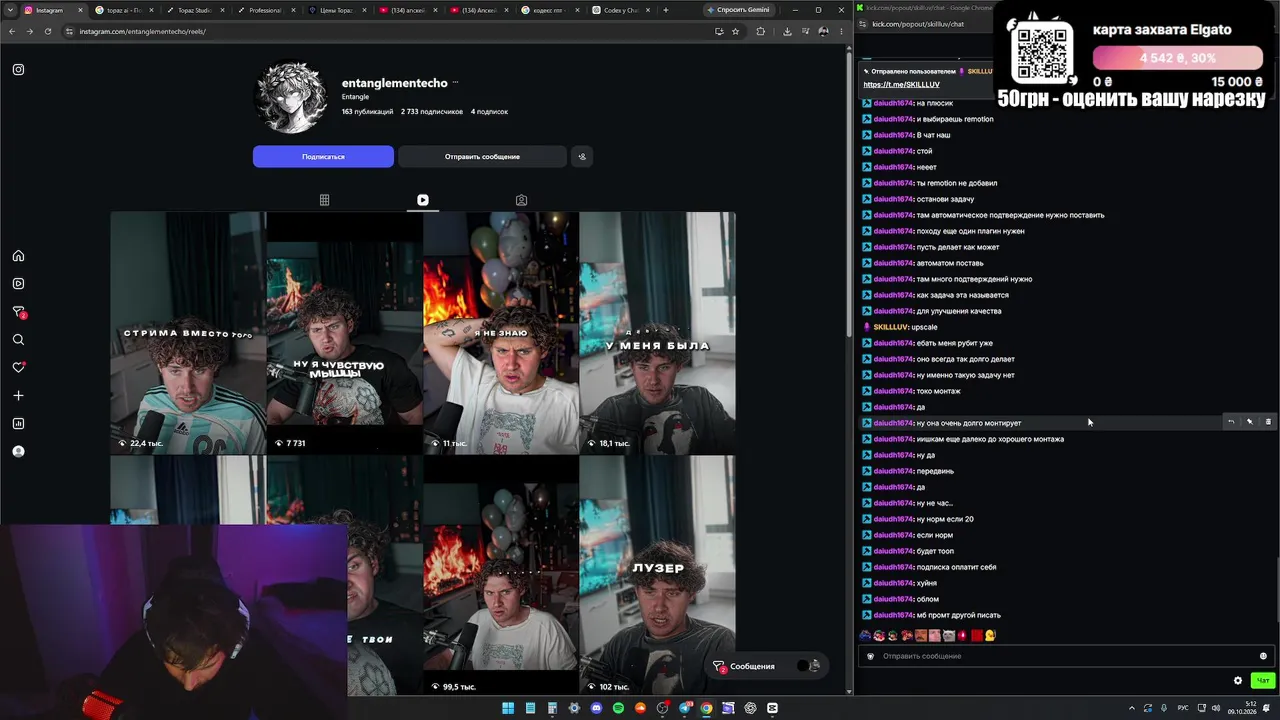Click 2 733 подписчиков followers count
1280x720 pixels.
[x=432, y=112]
